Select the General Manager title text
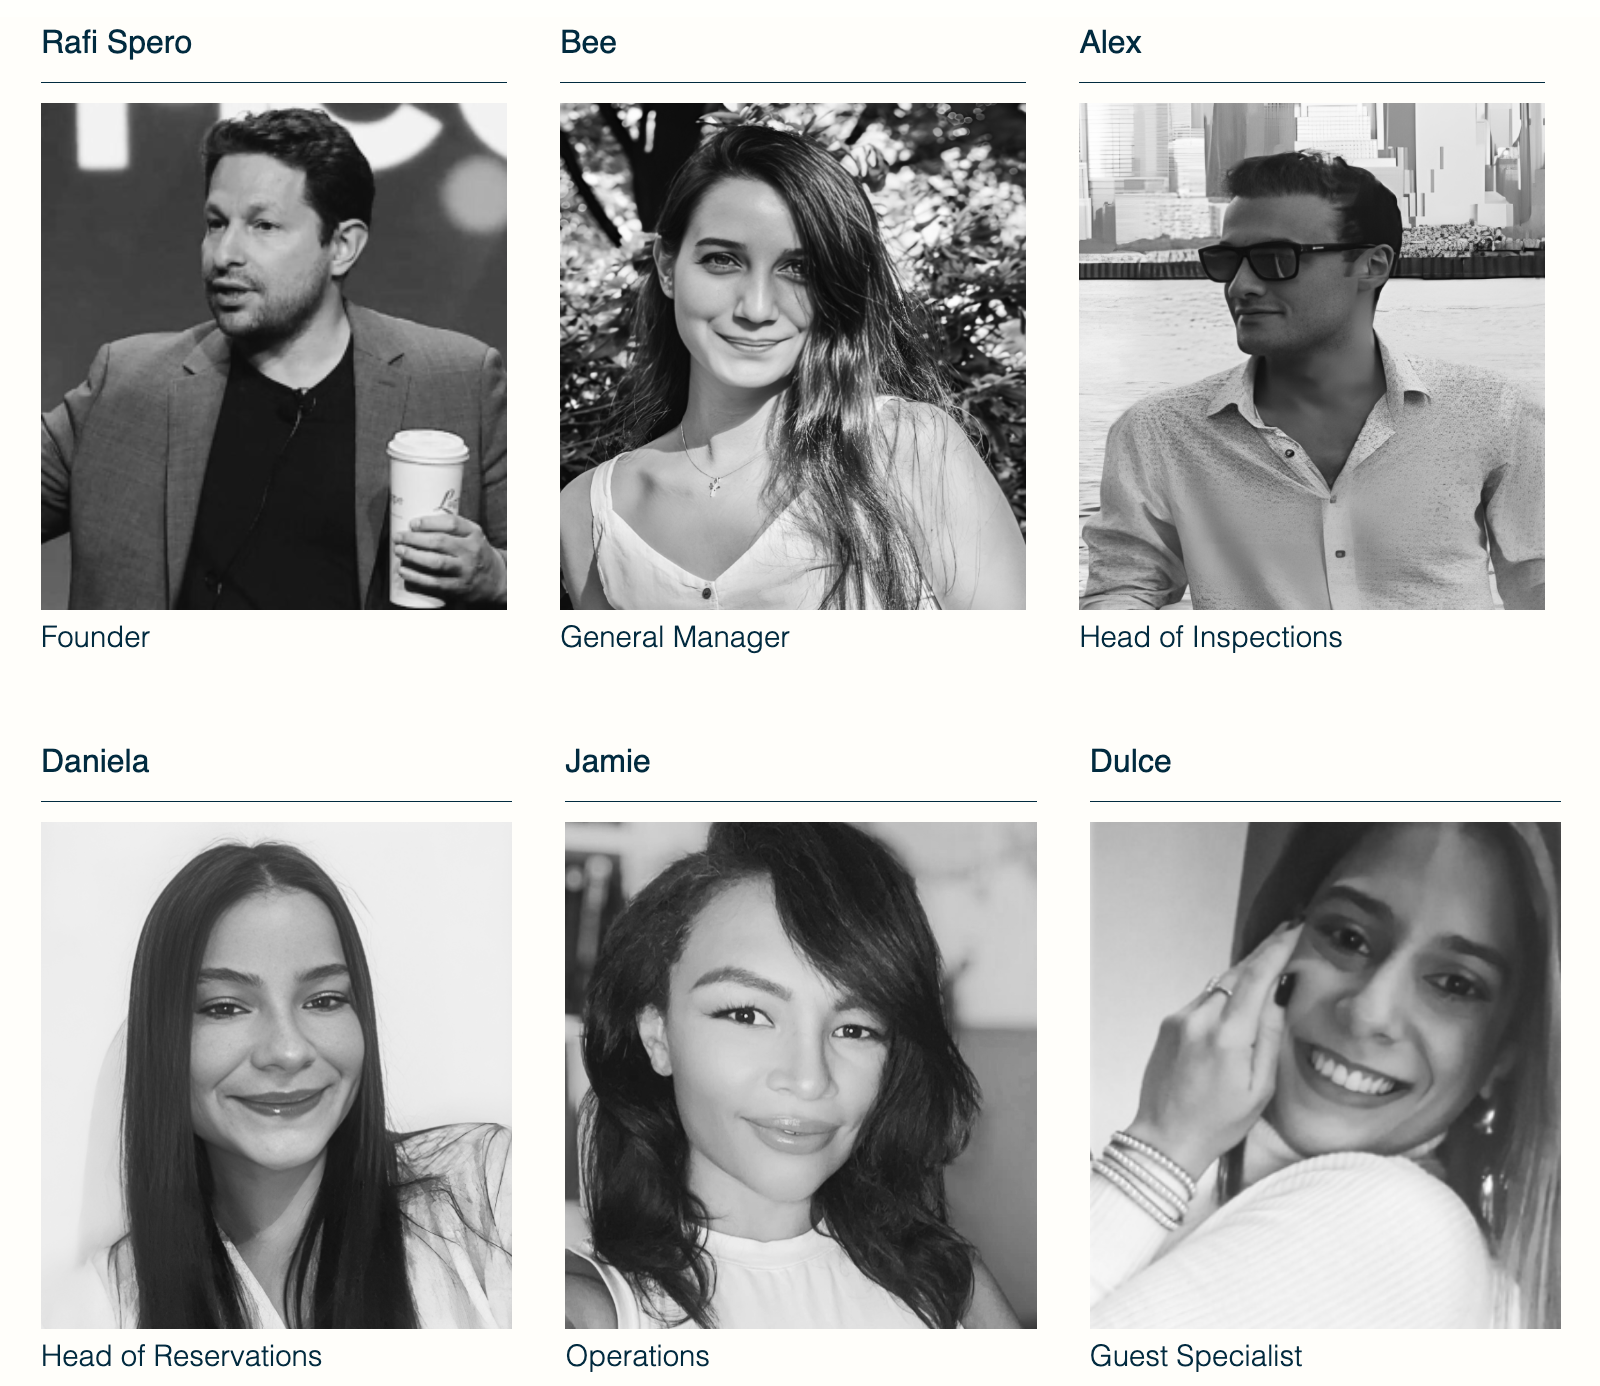 (675, 637)
